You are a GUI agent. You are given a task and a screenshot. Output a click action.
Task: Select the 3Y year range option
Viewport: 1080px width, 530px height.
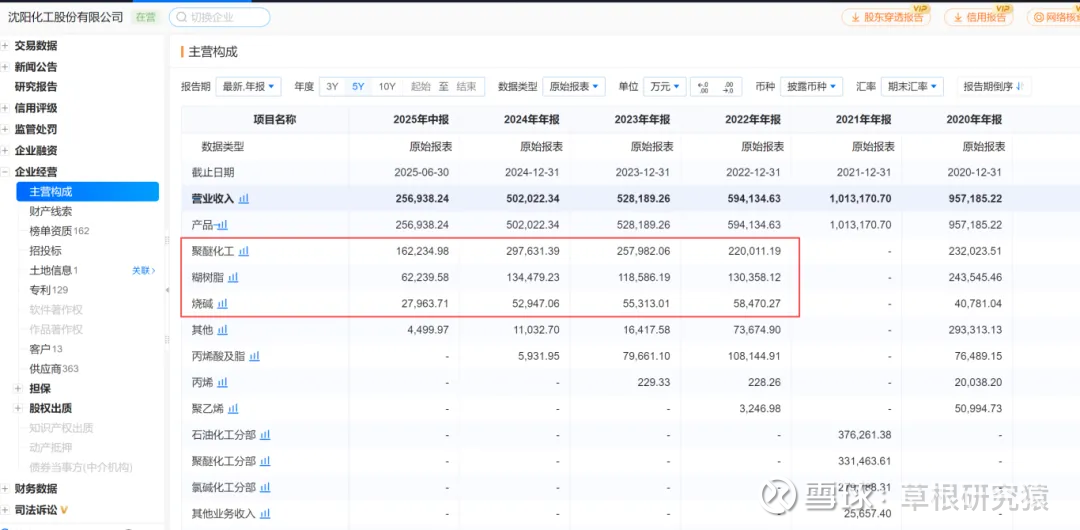tap(332, 87)
